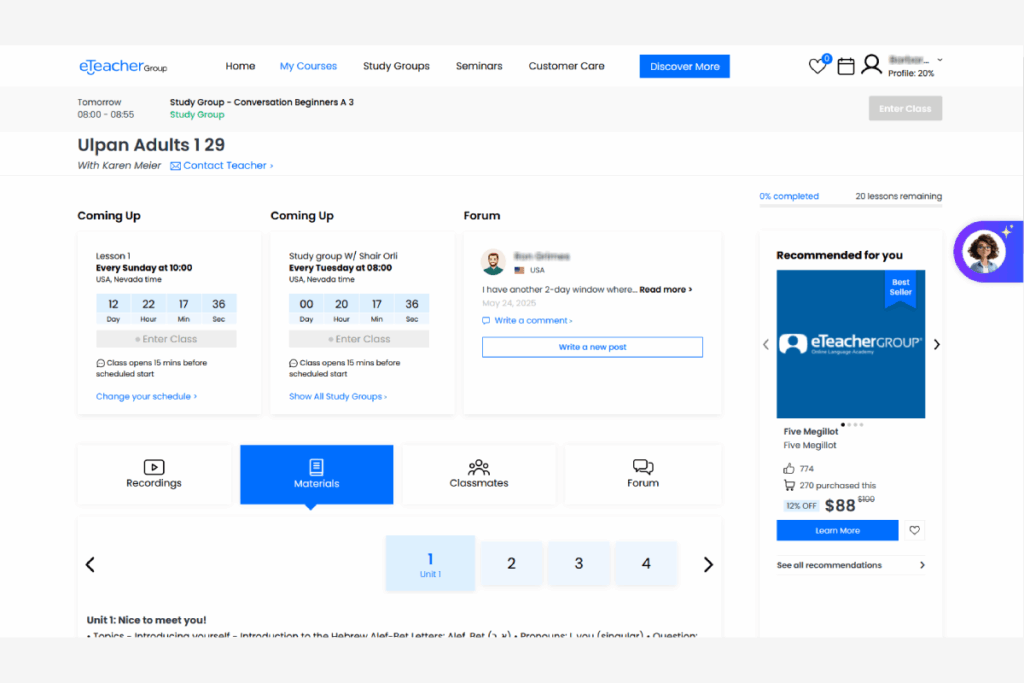Click '20 lessons remaining' text

pos(899,197)
